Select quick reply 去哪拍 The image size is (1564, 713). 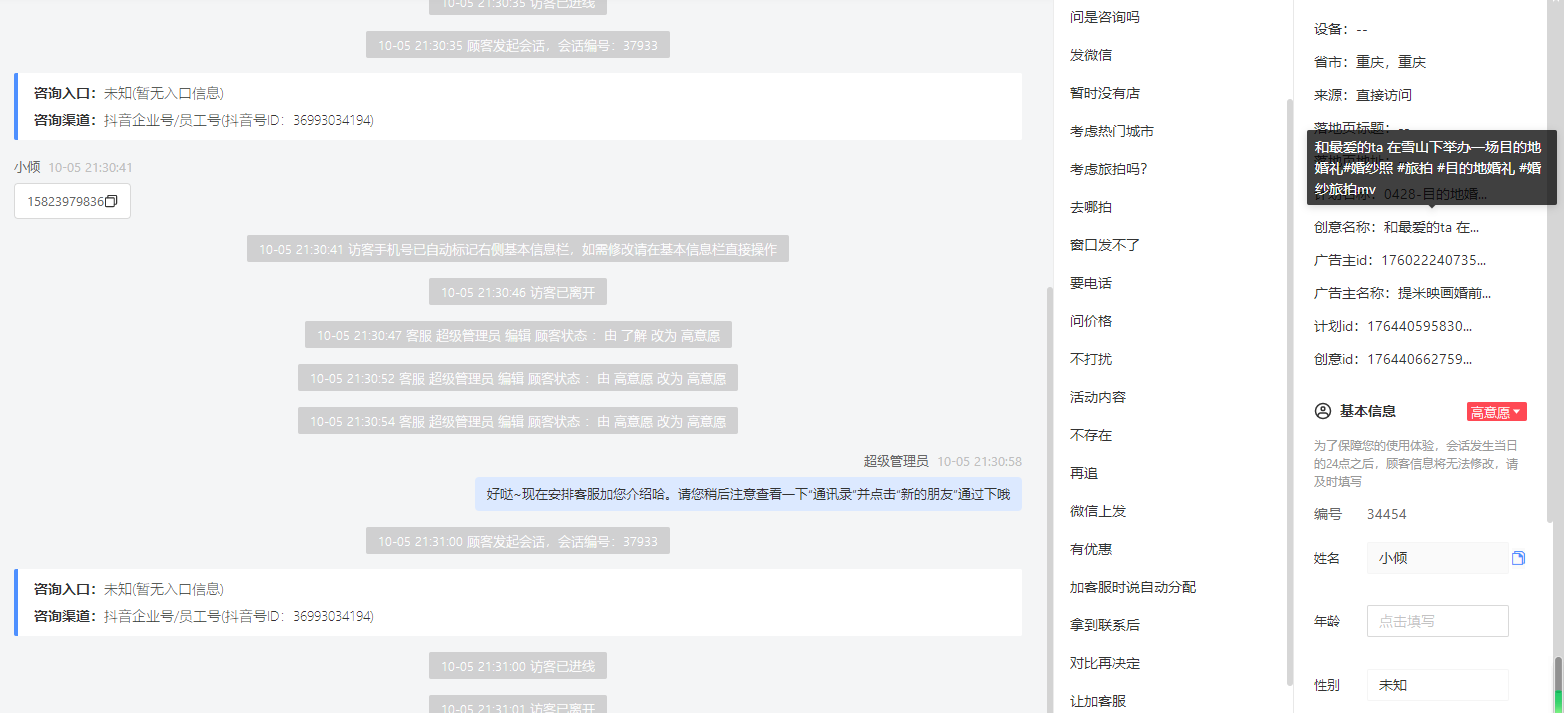pos(1091,207)
